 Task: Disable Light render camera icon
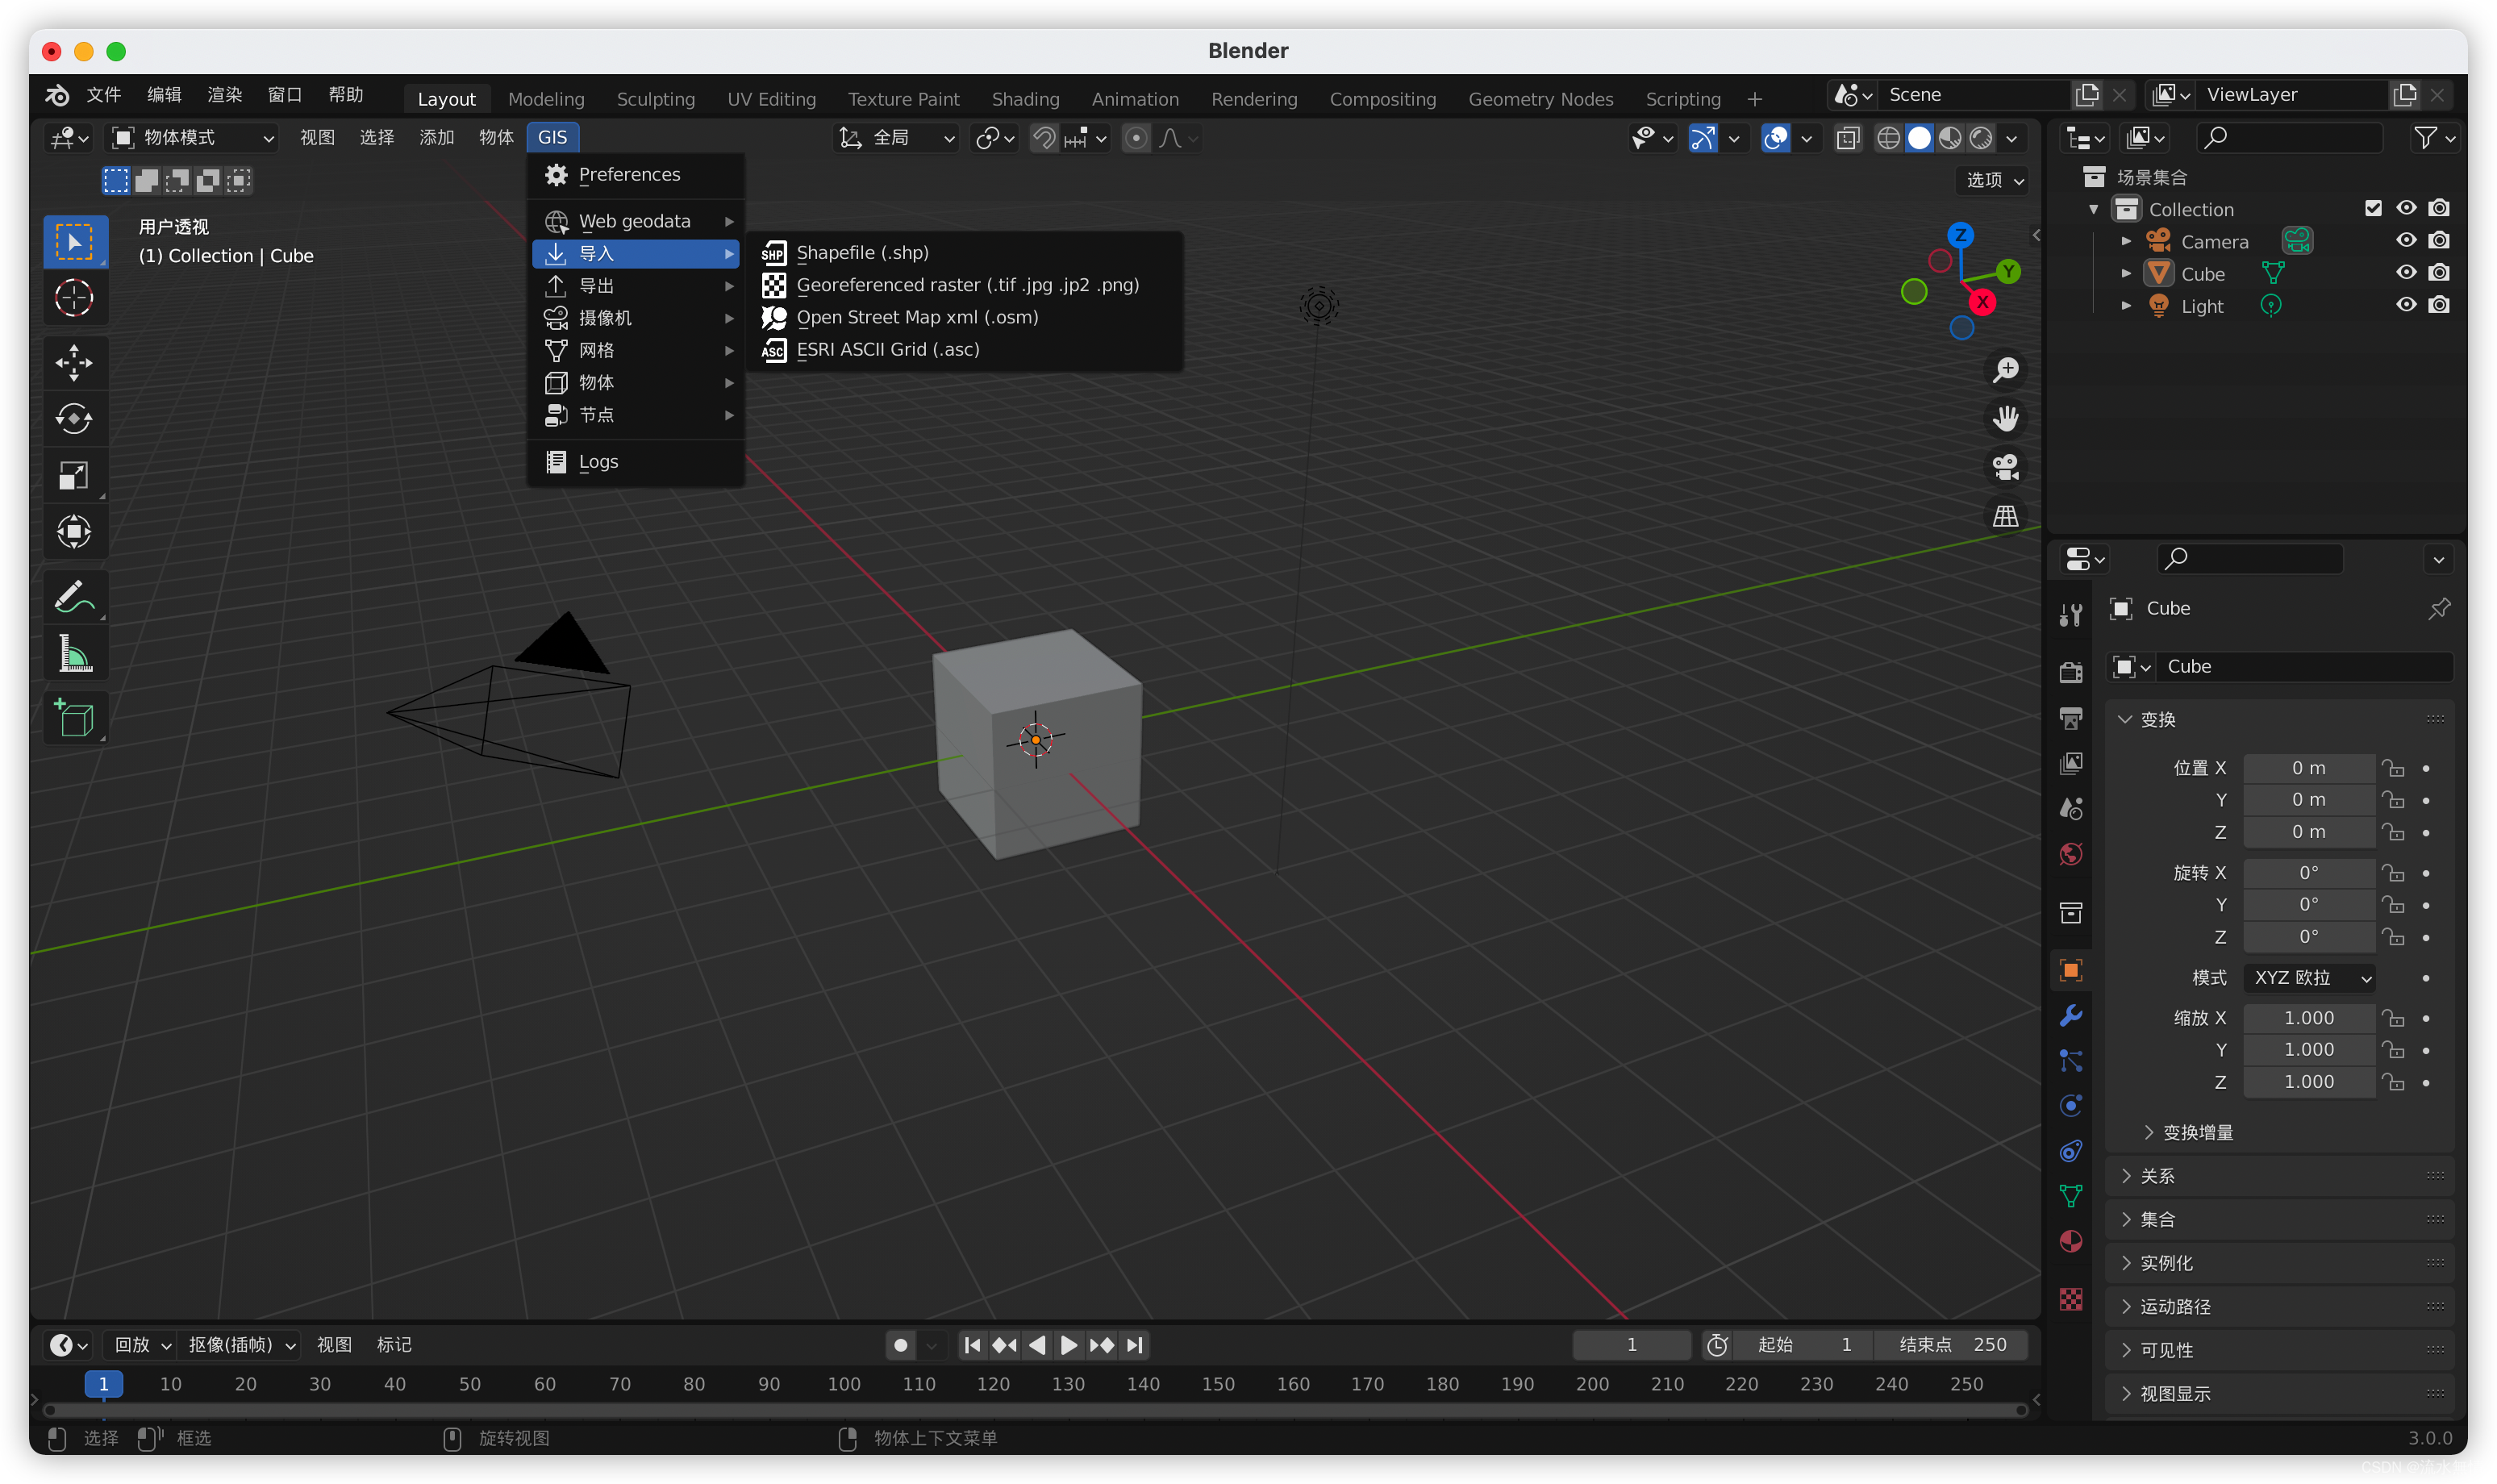coord(2439,305)
